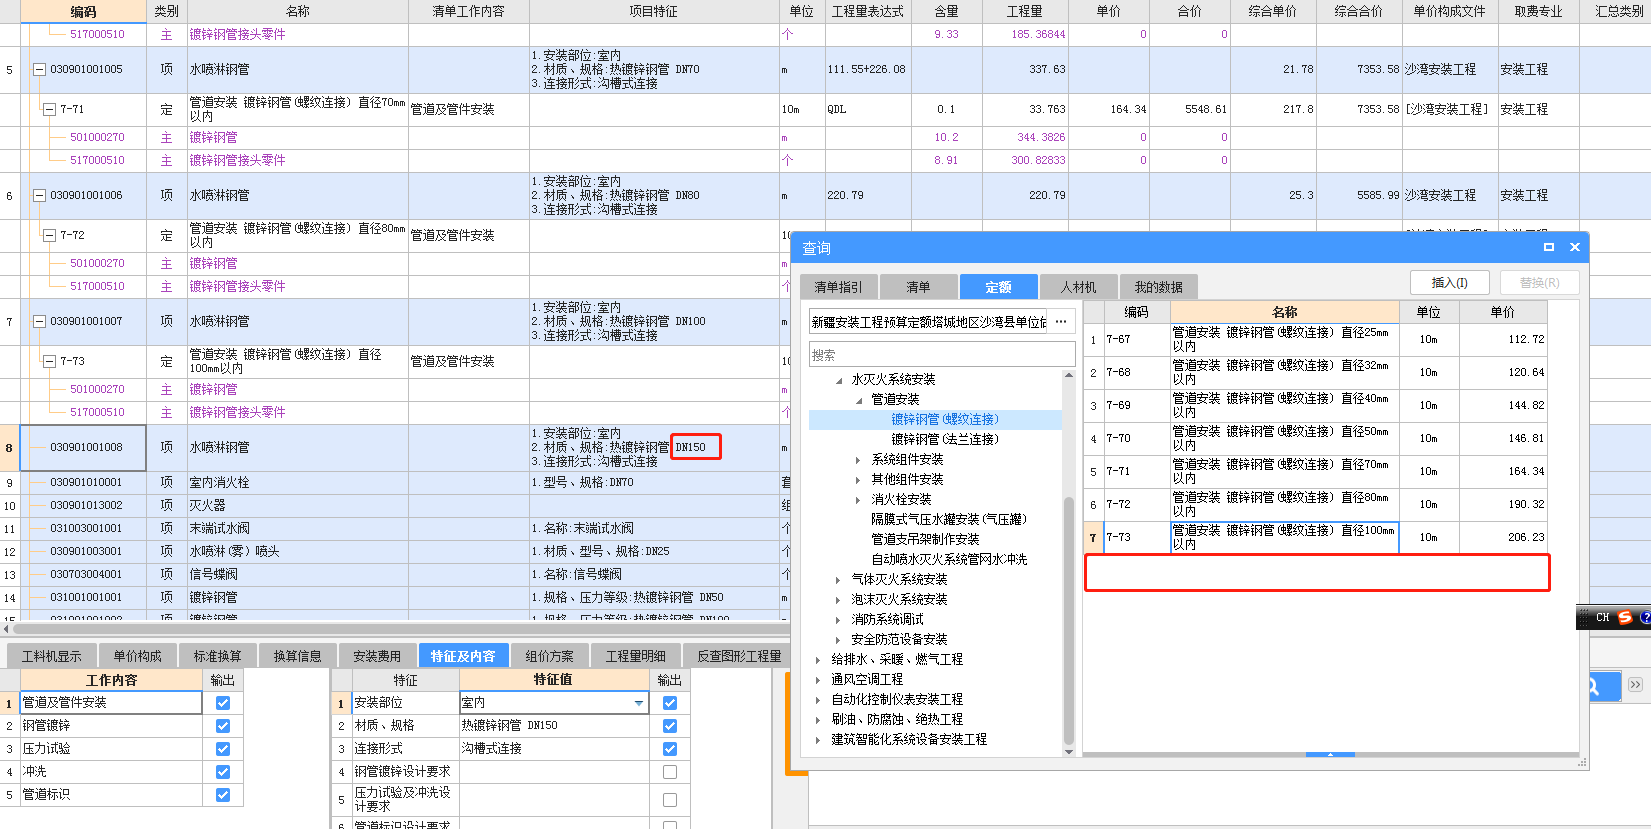The height and width of the screenshot is (829, 1651).
Task: Switch to the 清单指引 tab
Action: (x=838, y=287)
